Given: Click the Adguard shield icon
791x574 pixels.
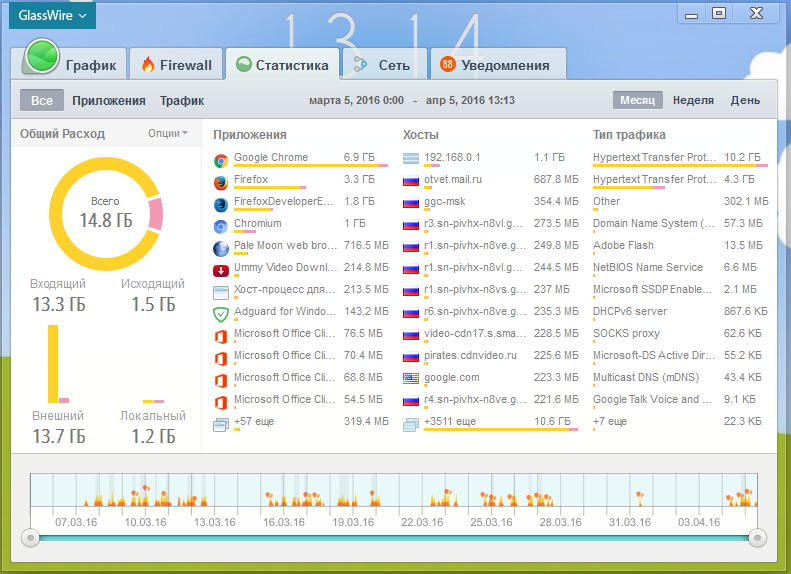Looking at the screenshot, I should click(x=220, y=315).
